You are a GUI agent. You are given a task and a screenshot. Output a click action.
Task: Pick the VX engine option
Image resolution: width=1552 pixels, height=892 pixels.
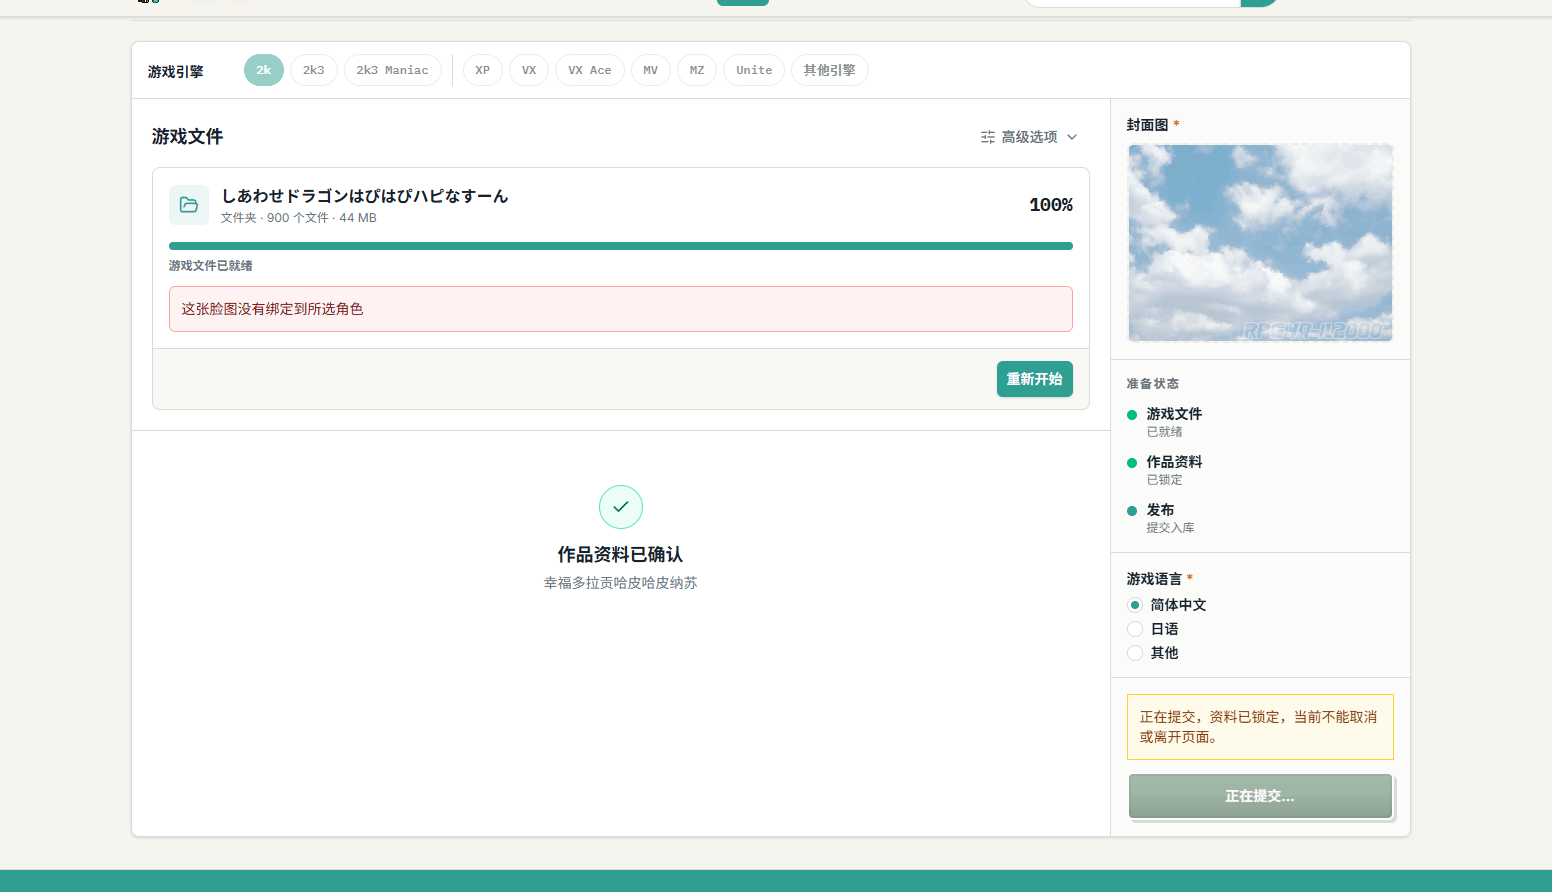[x=529, y=70]
